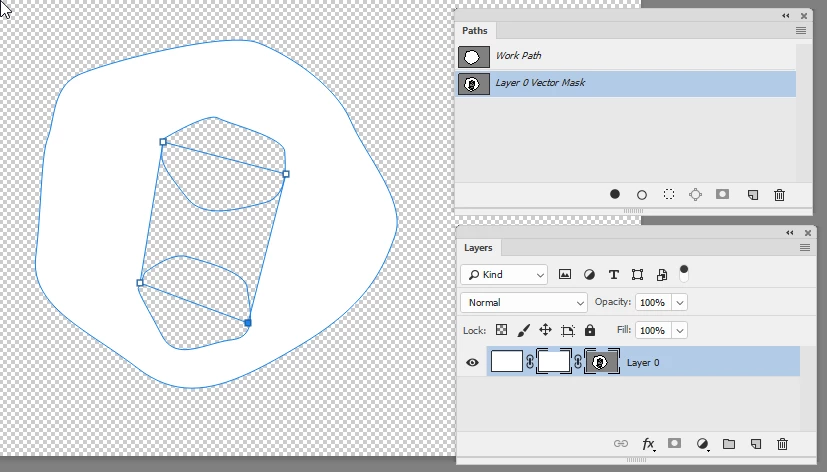The image size is (827, 472).
Task: Filter for adjustment layers icon
Action: (x=590, y=275)
